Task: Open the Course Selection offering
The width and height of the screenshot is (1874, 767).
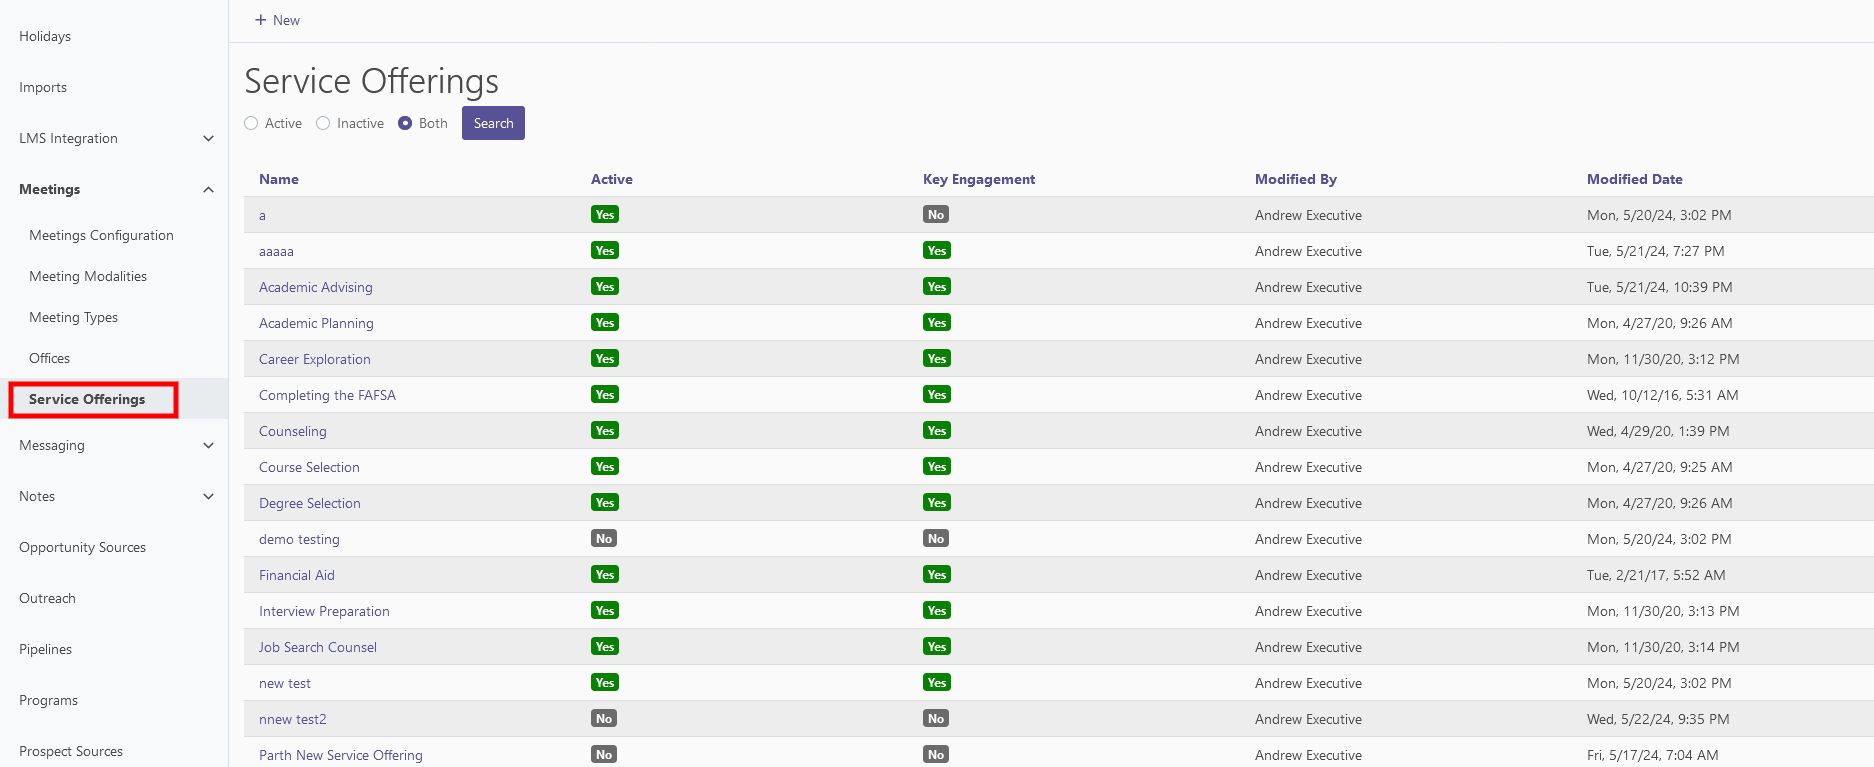Action: tap(309, 467)
